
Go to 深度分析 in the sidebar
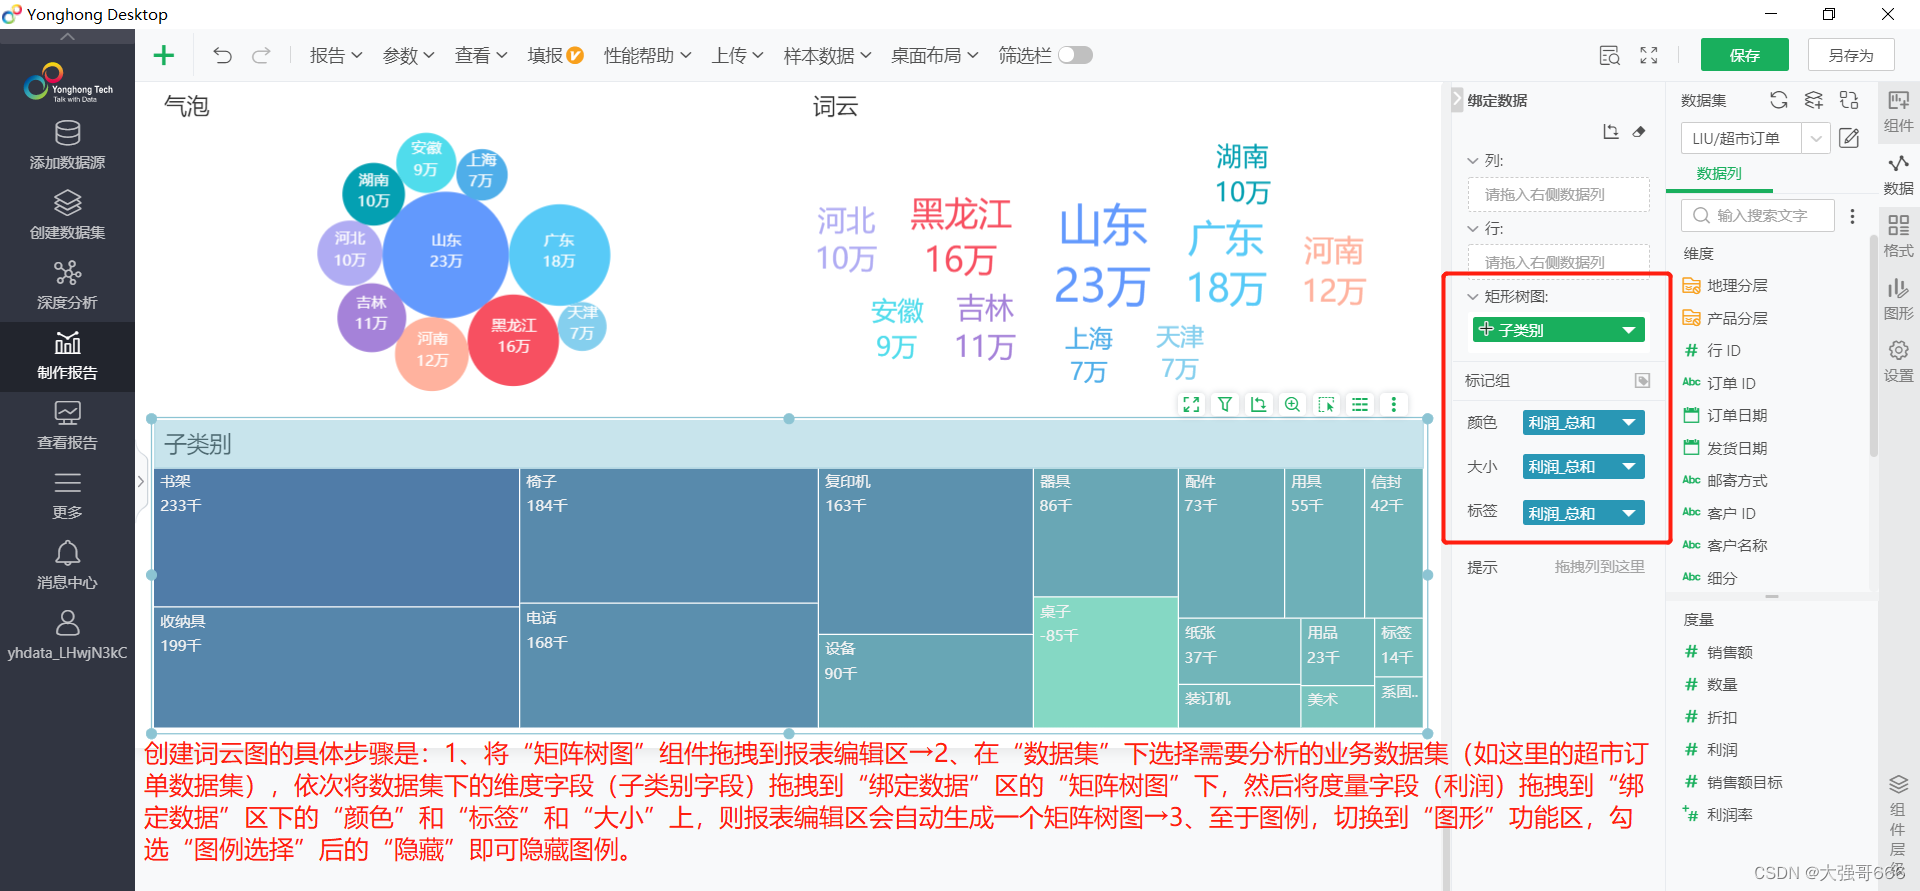pyautogui.click(x=67, y=285)
